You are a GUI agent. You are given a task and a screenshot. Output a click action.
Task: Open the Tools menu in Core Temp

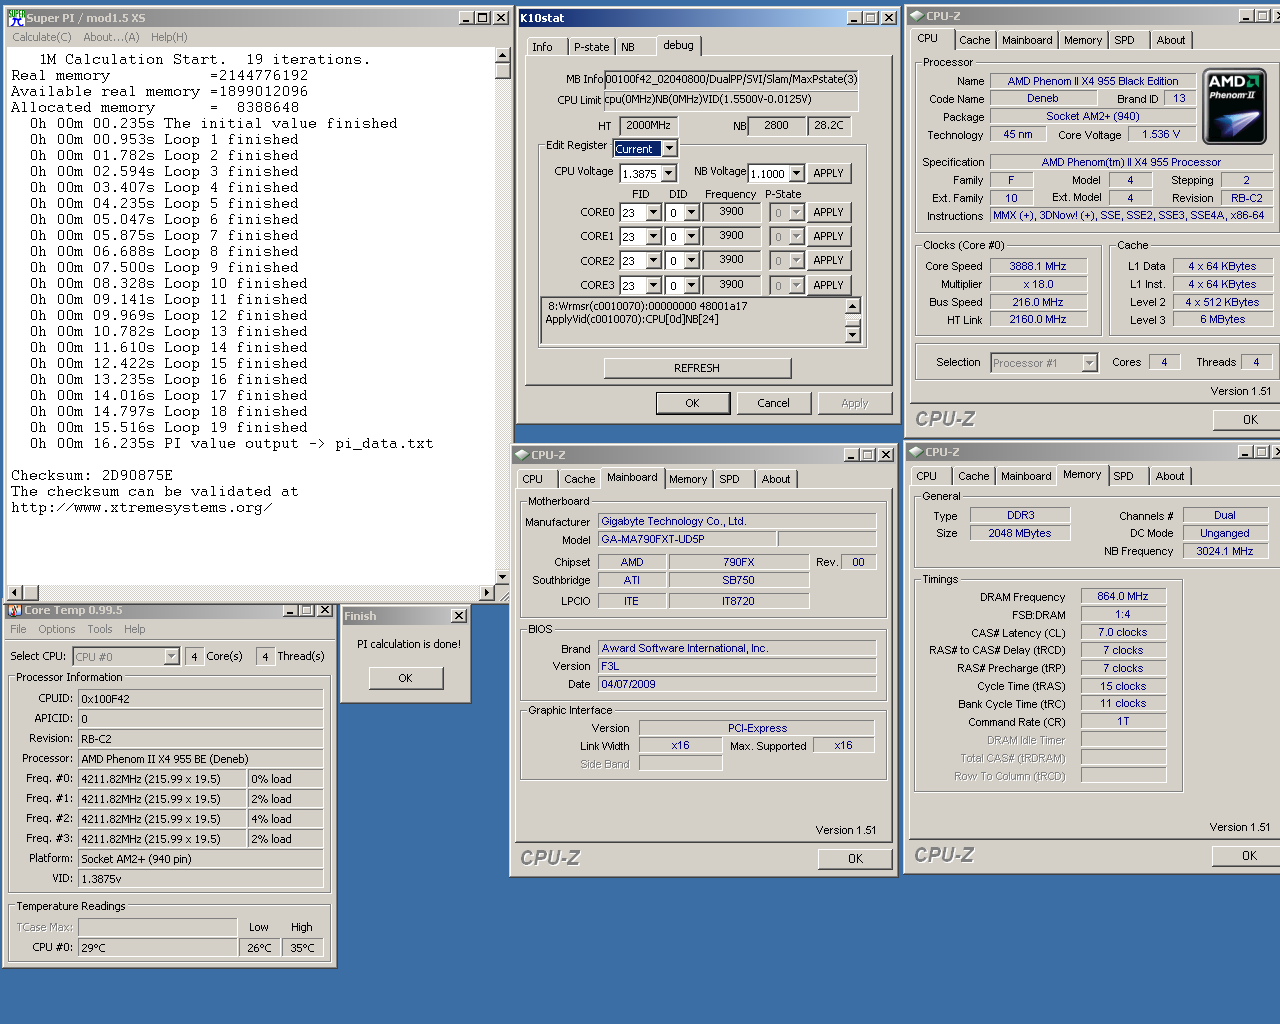point(100,629)
